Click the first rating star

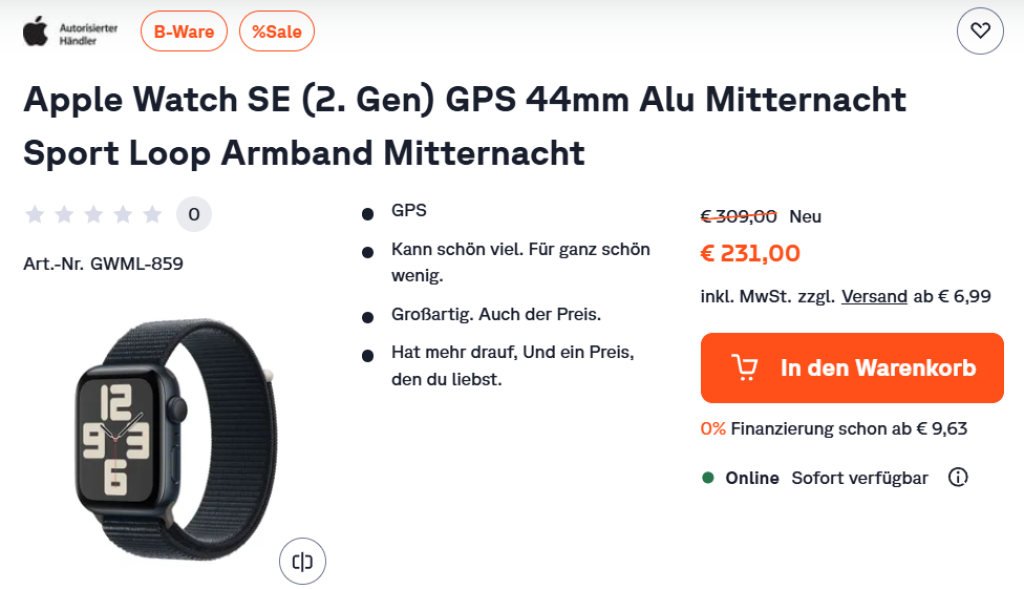35,214
